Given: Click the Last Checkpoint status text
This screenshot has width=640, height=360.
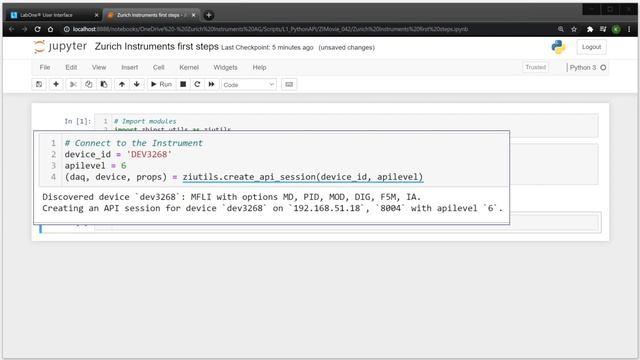Looking at the screenshot, I should coord(267,47).
